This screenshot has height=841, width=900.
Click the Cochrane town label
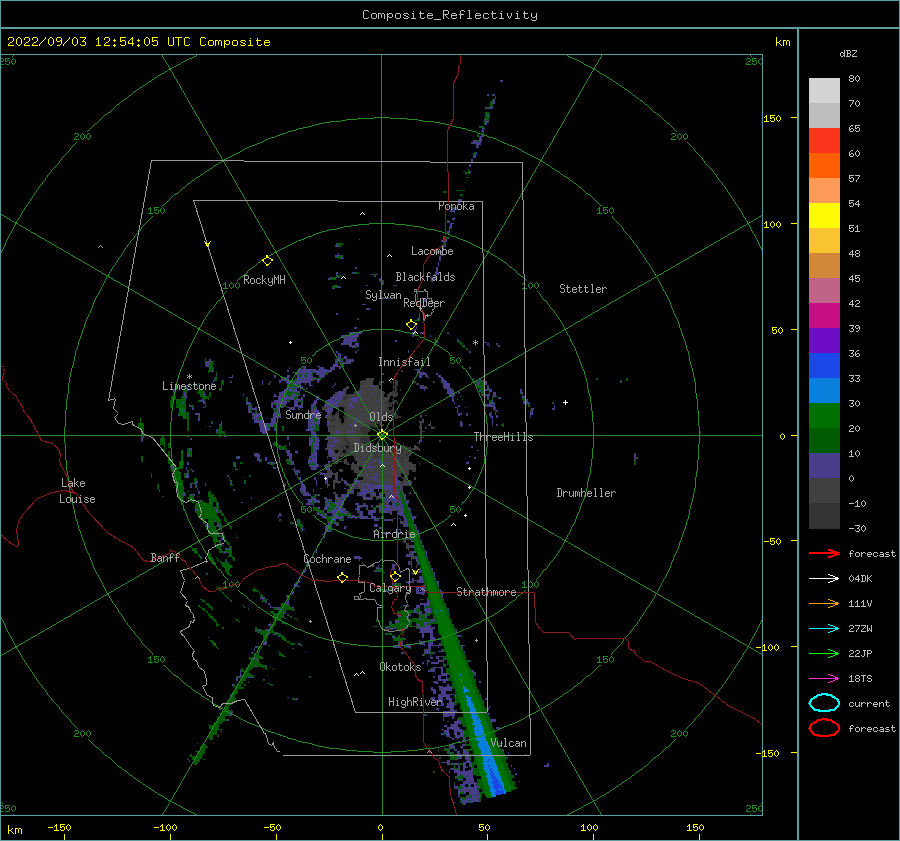tap(327, 559)
